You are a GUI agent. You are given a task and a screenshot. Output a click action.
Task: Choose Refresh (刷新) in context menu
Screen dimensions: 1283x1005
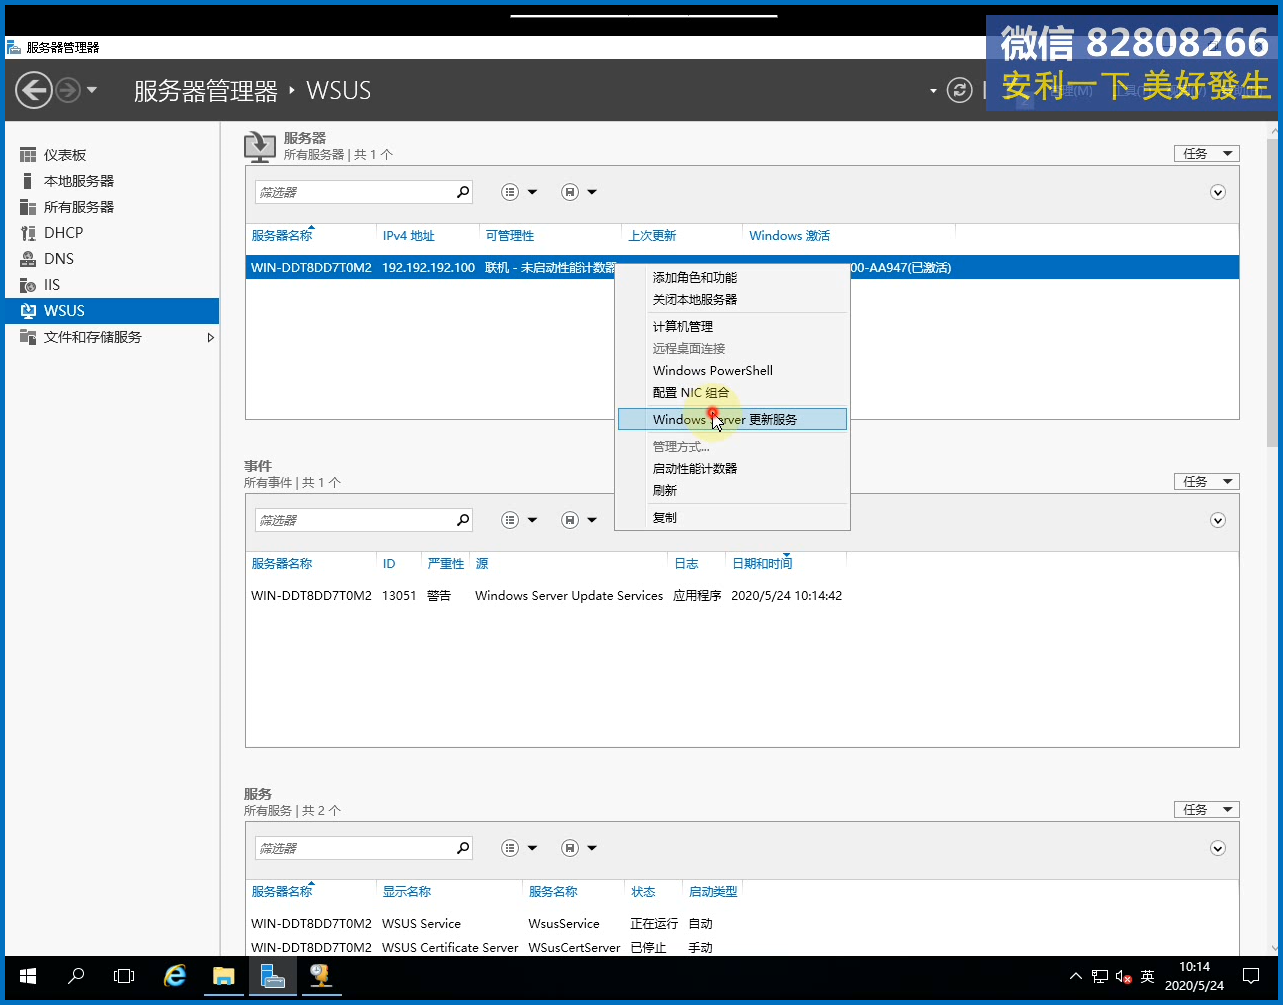(x=732, y=490)
